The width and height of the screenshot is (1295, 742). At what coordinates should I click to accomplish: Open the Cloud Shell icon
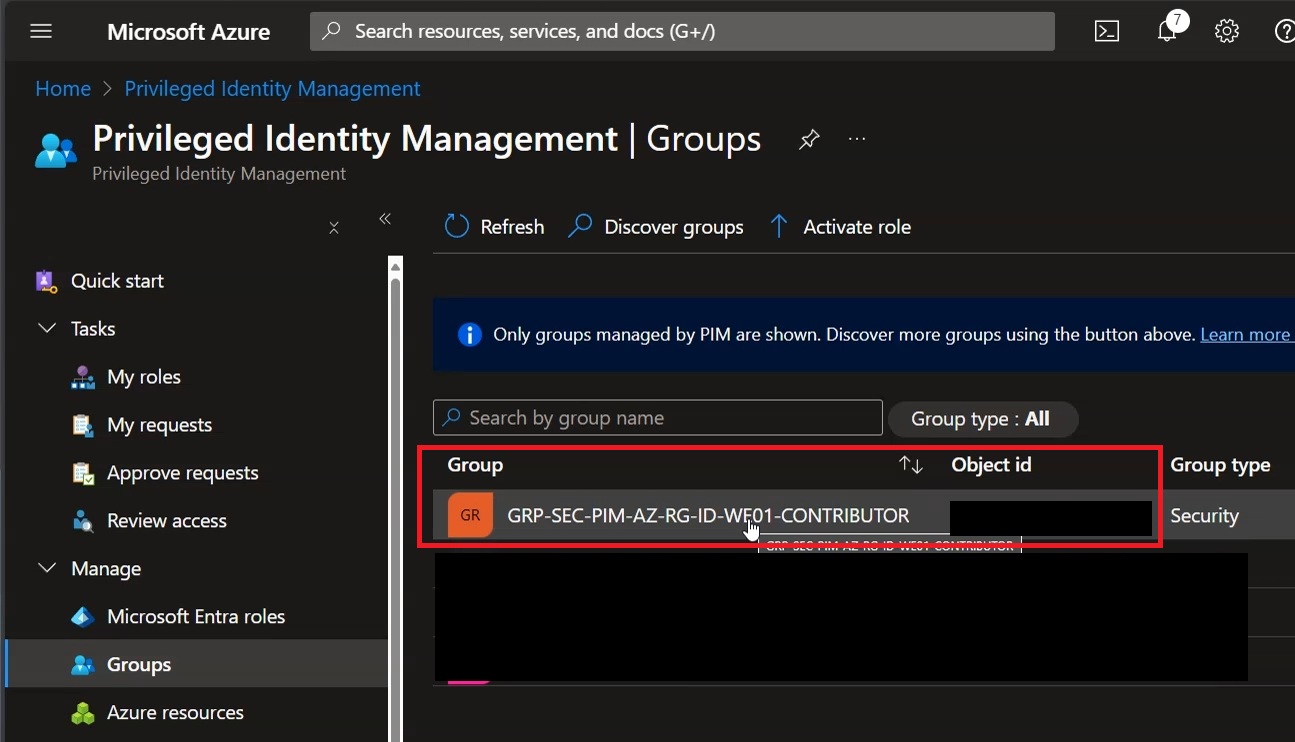[x=1107, y=31]
